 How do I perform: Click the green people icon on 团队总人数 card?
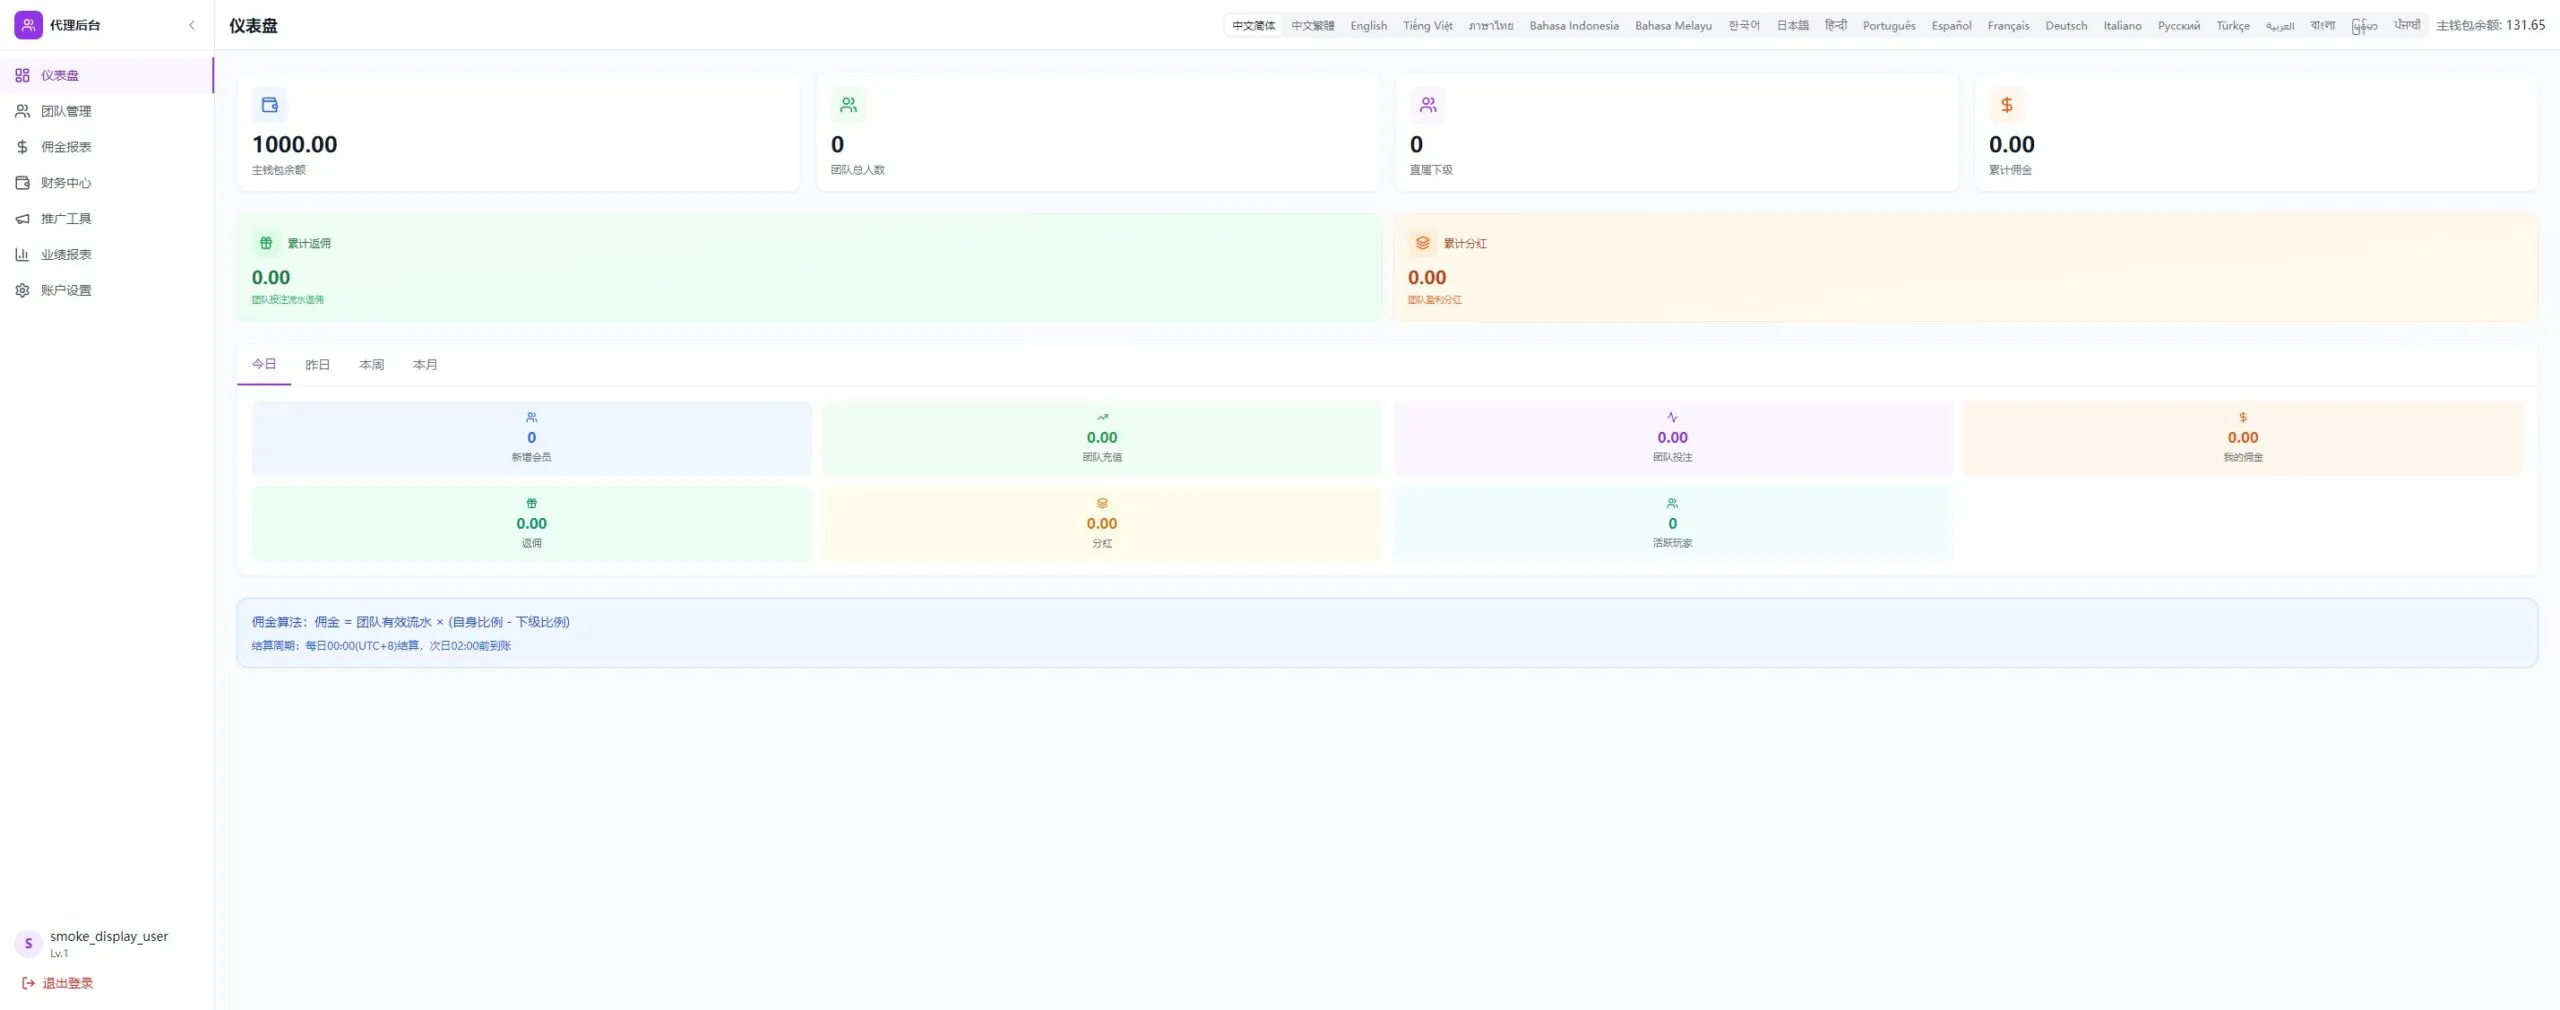(x=848, y=105)
